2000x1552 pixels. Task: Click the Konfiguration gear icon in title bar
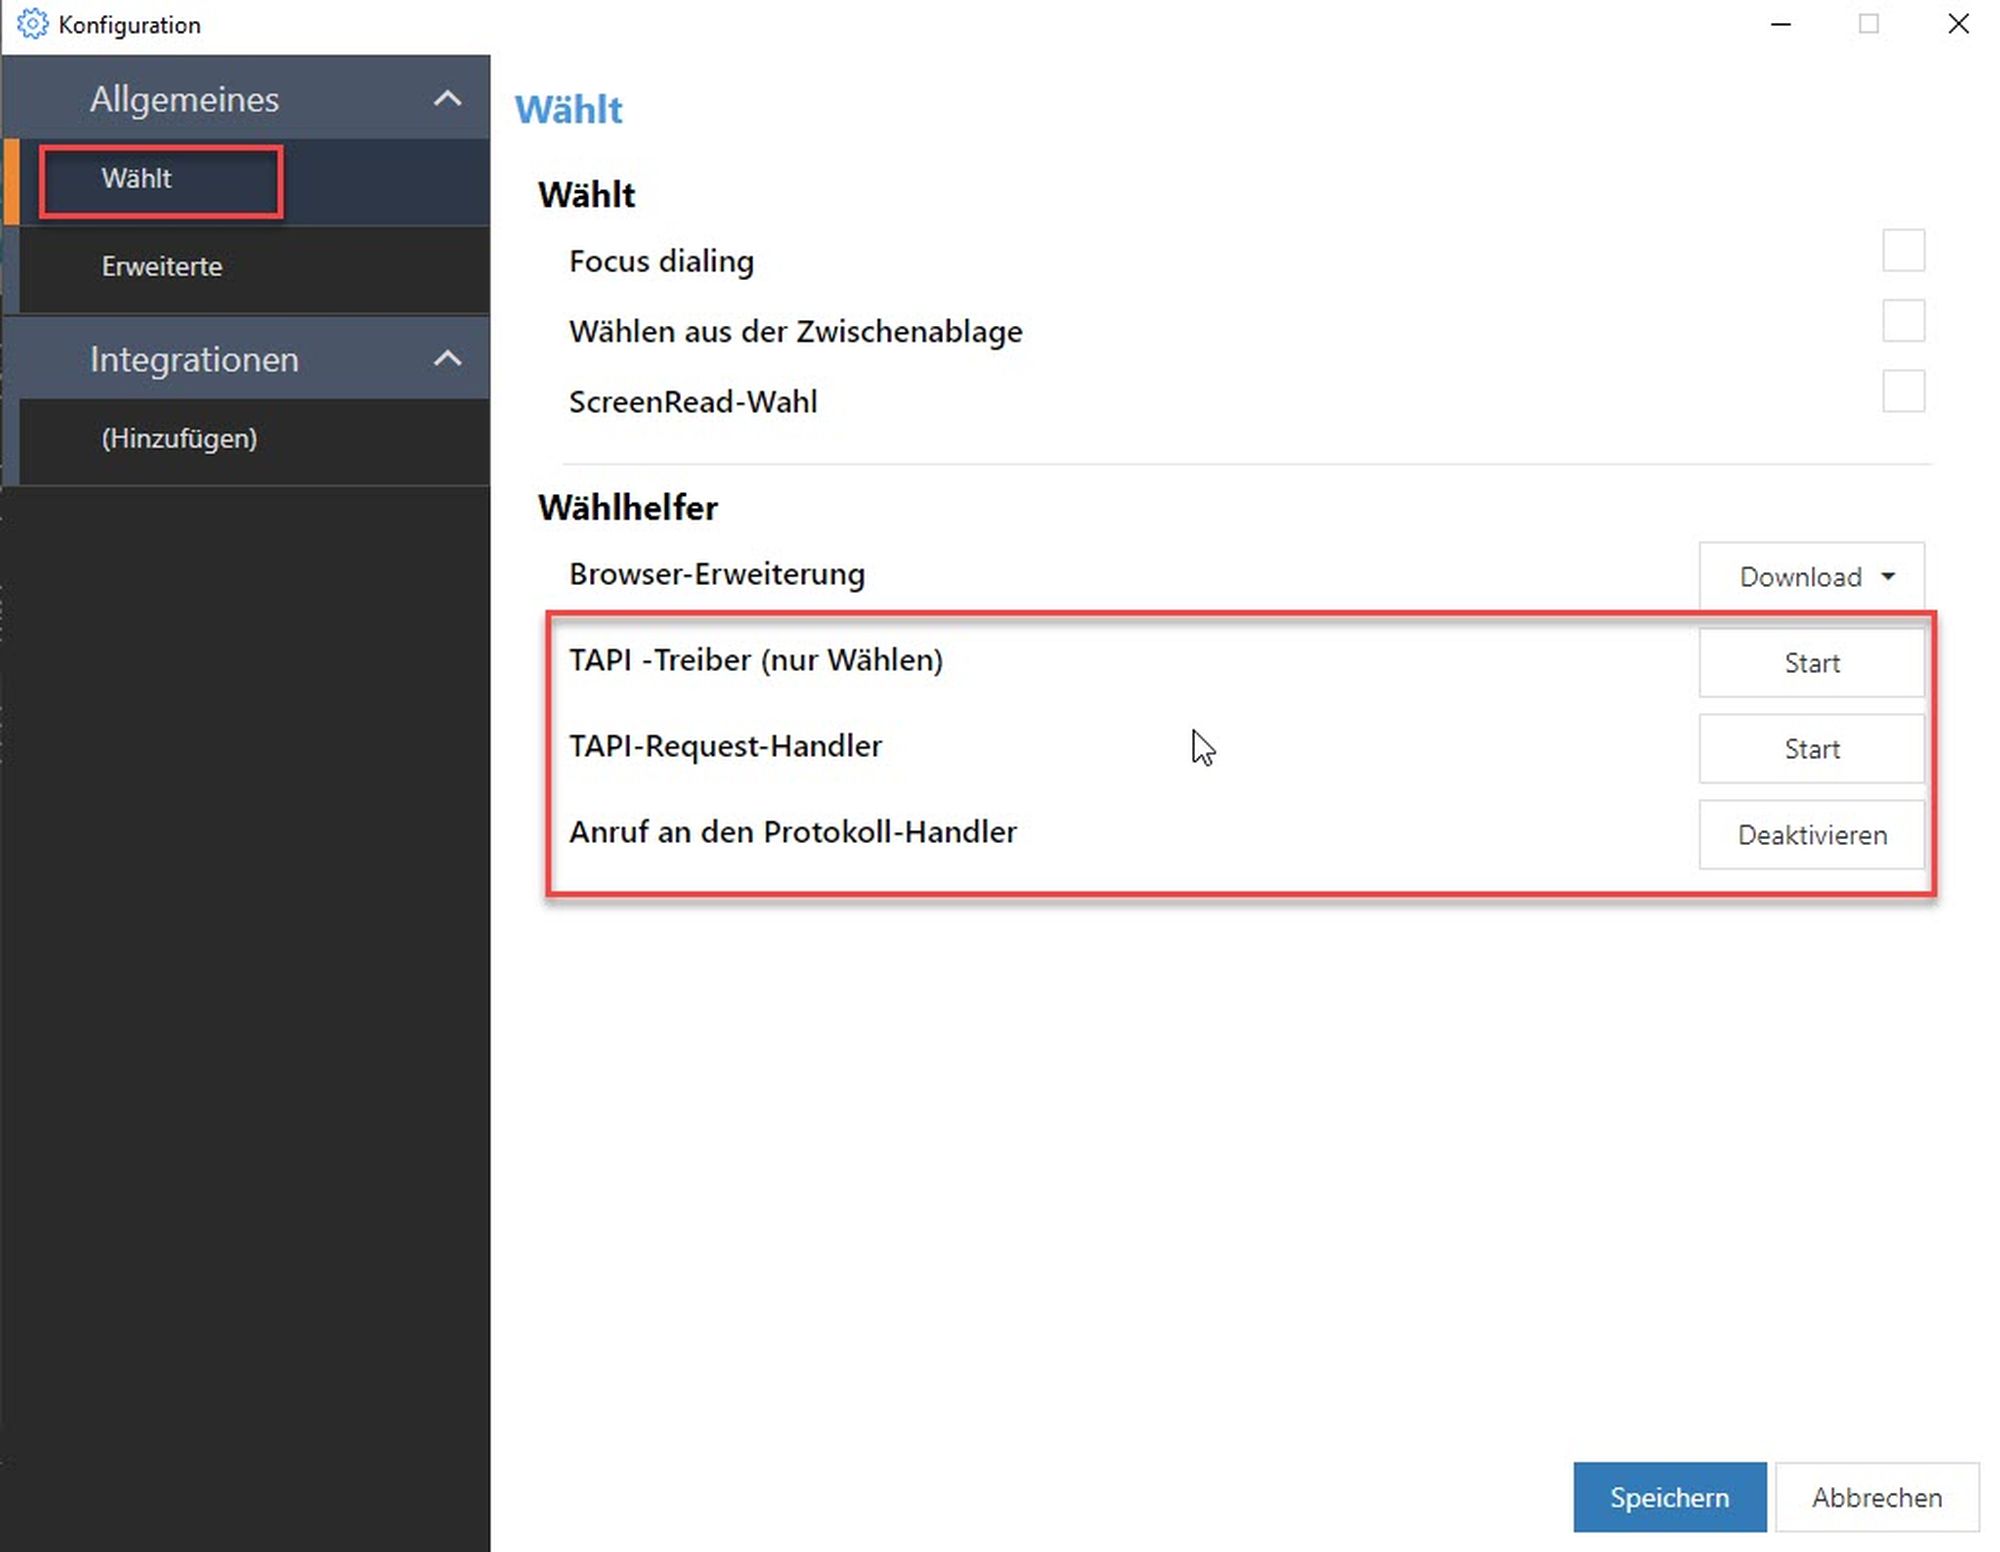pos(32,24)
